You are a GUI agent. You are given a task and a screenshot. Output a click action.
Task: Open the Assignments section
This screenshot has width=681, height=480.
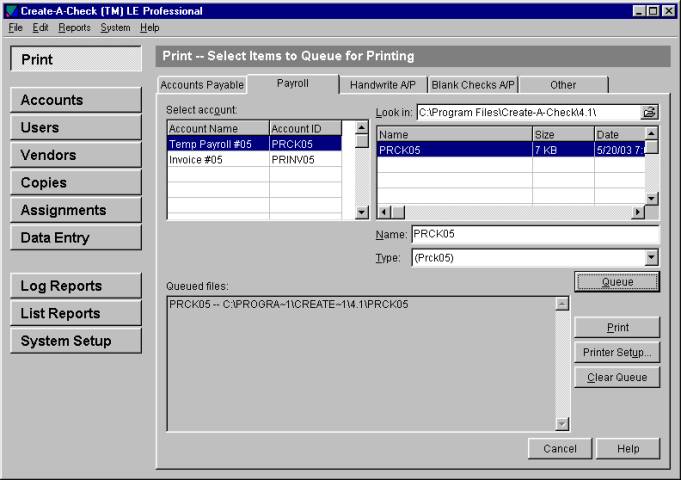[x=76, y=210]
